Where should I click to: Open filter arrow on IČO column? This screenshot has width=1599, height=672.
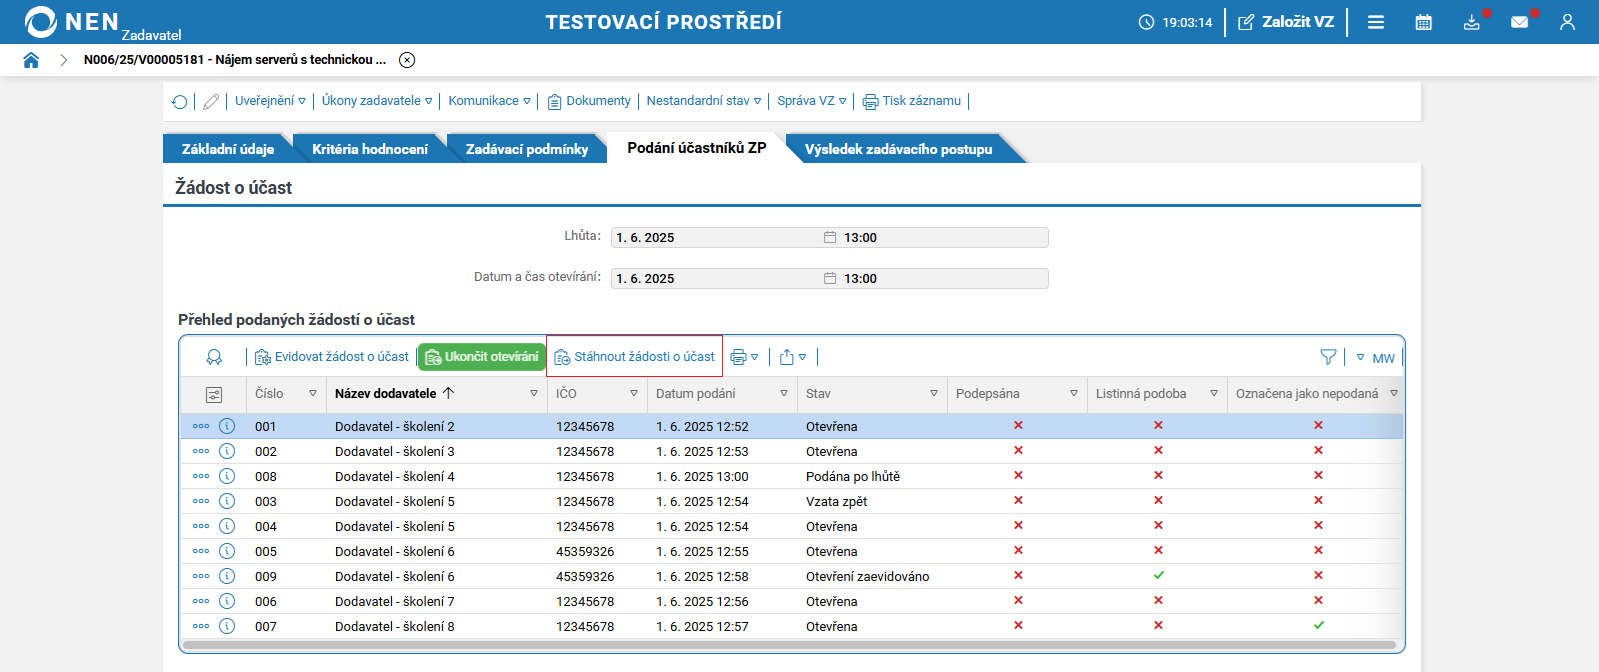pyautogui.click(x=634, y=394)
